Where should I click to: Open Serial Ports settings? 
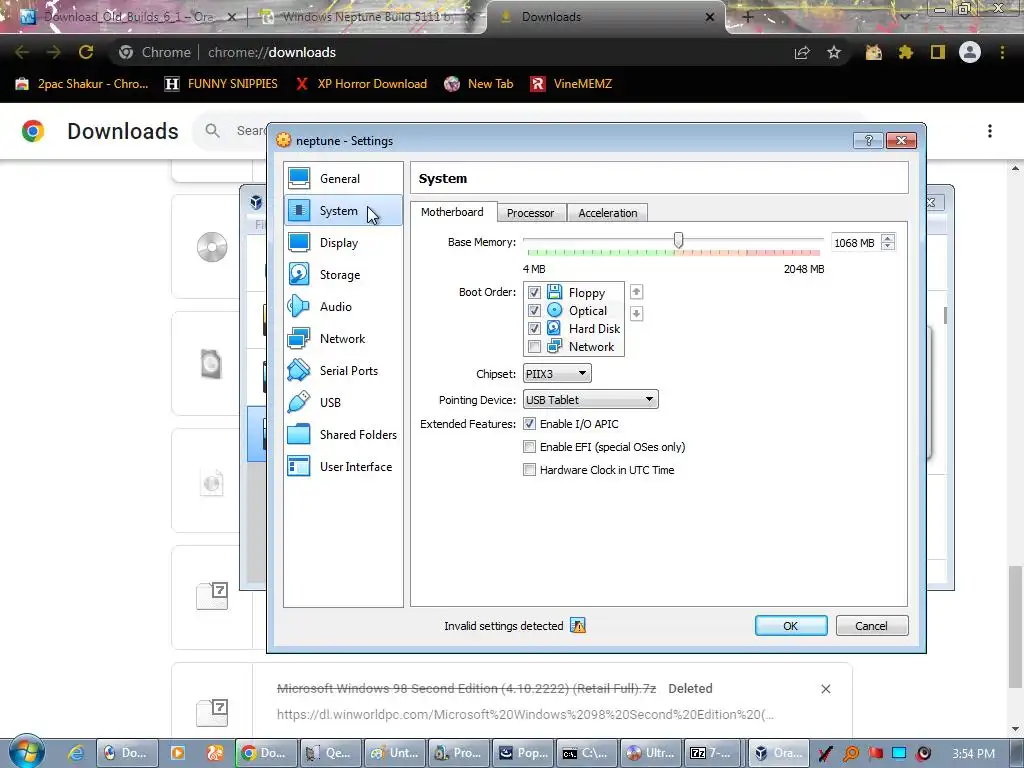[343, 370]
